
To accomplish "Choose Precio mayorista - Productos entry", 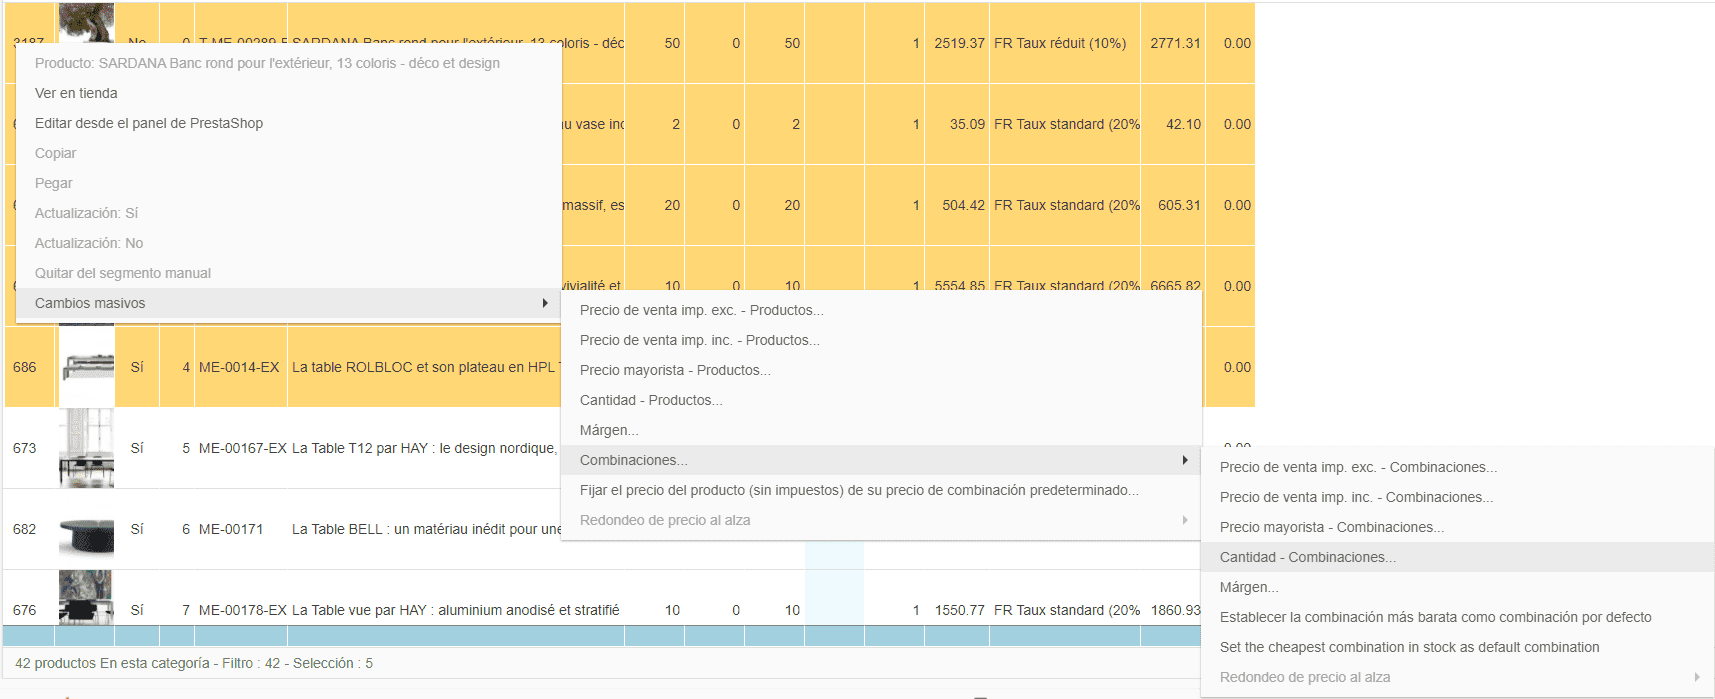I will pos(674,370).
